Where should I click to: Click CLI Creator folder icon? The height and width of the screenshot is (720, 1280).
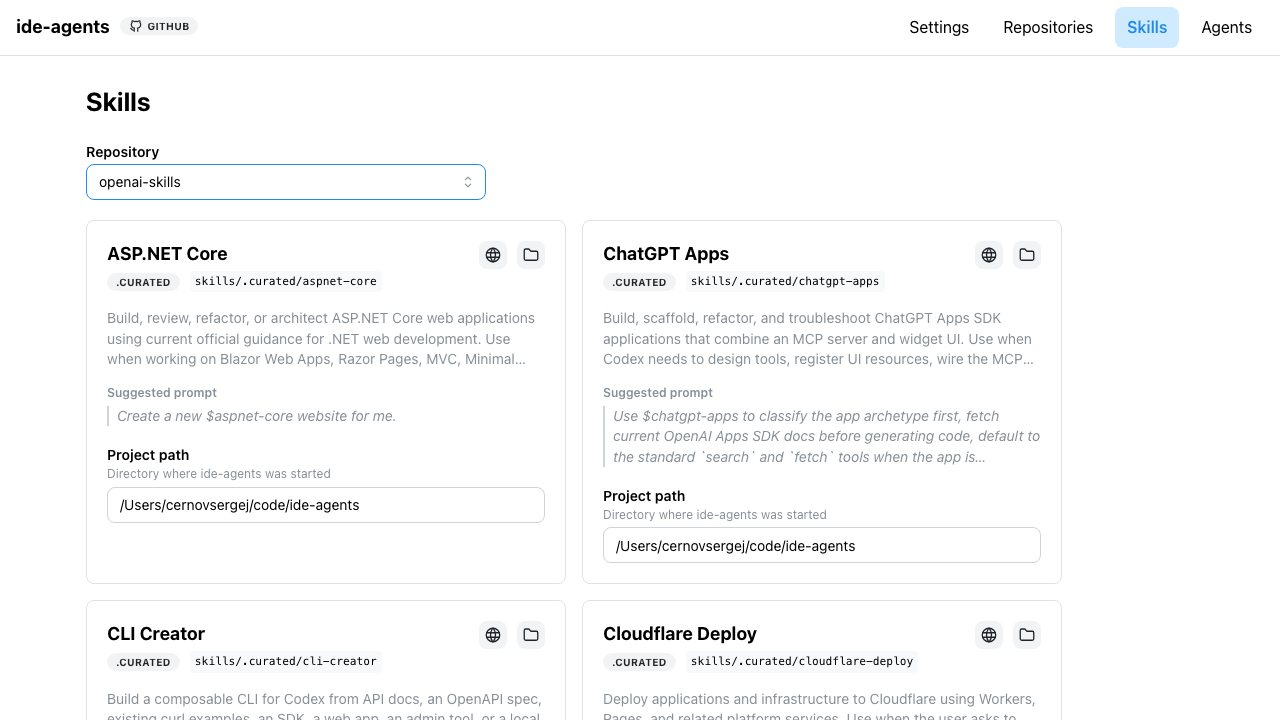point(531,635)
